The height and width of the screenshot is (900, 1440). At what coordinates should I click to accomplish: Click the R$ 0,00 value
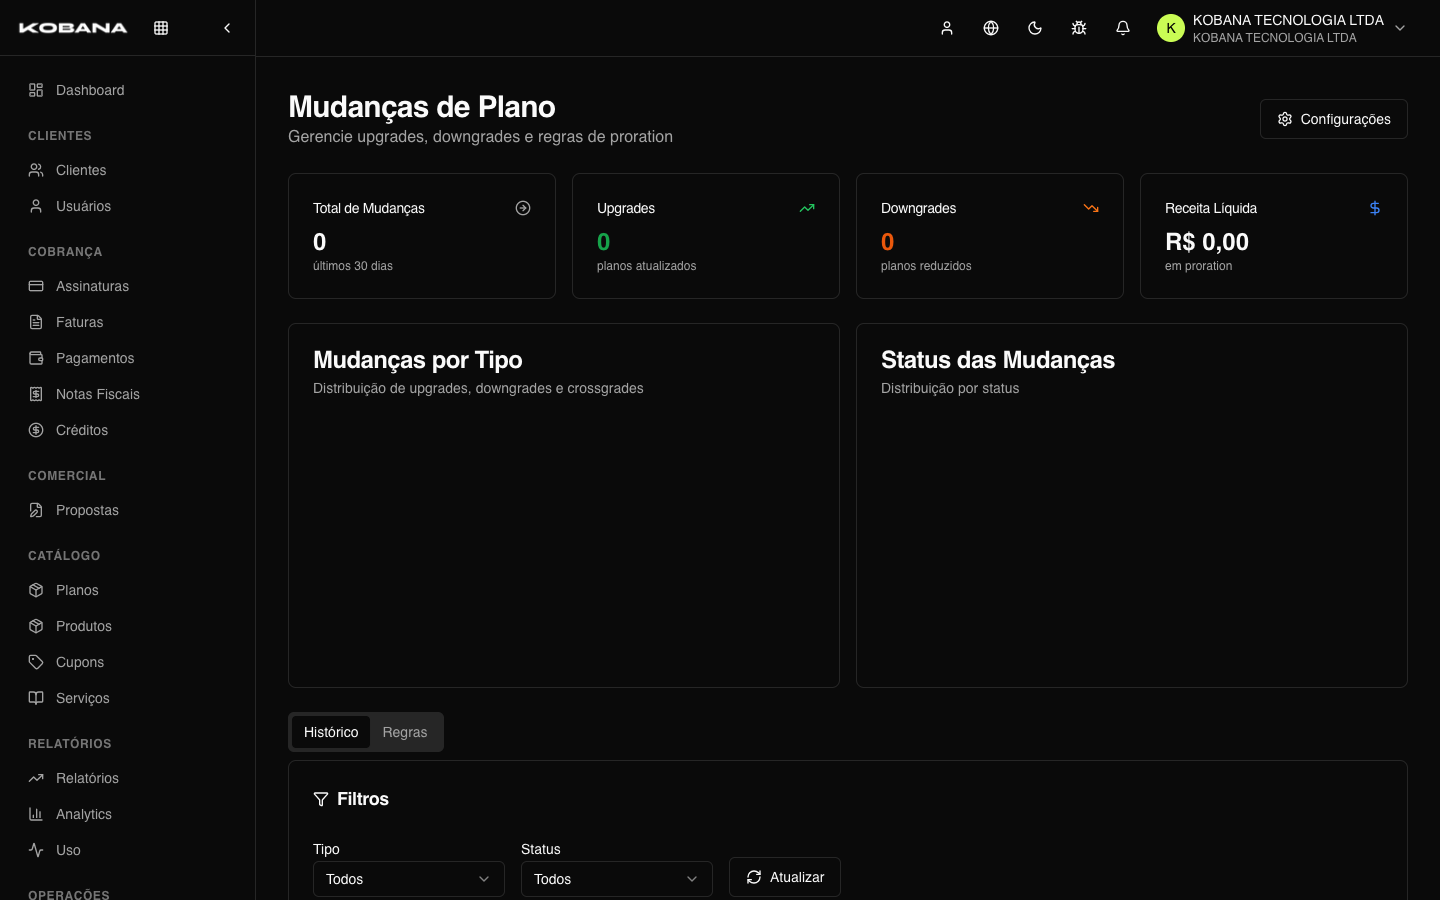[1207, 242]
